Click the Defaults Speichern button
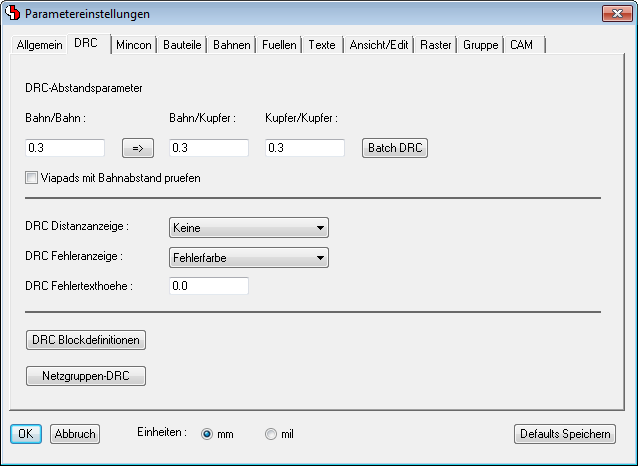Screen dimensions: 638x466 tap(564, 434)
